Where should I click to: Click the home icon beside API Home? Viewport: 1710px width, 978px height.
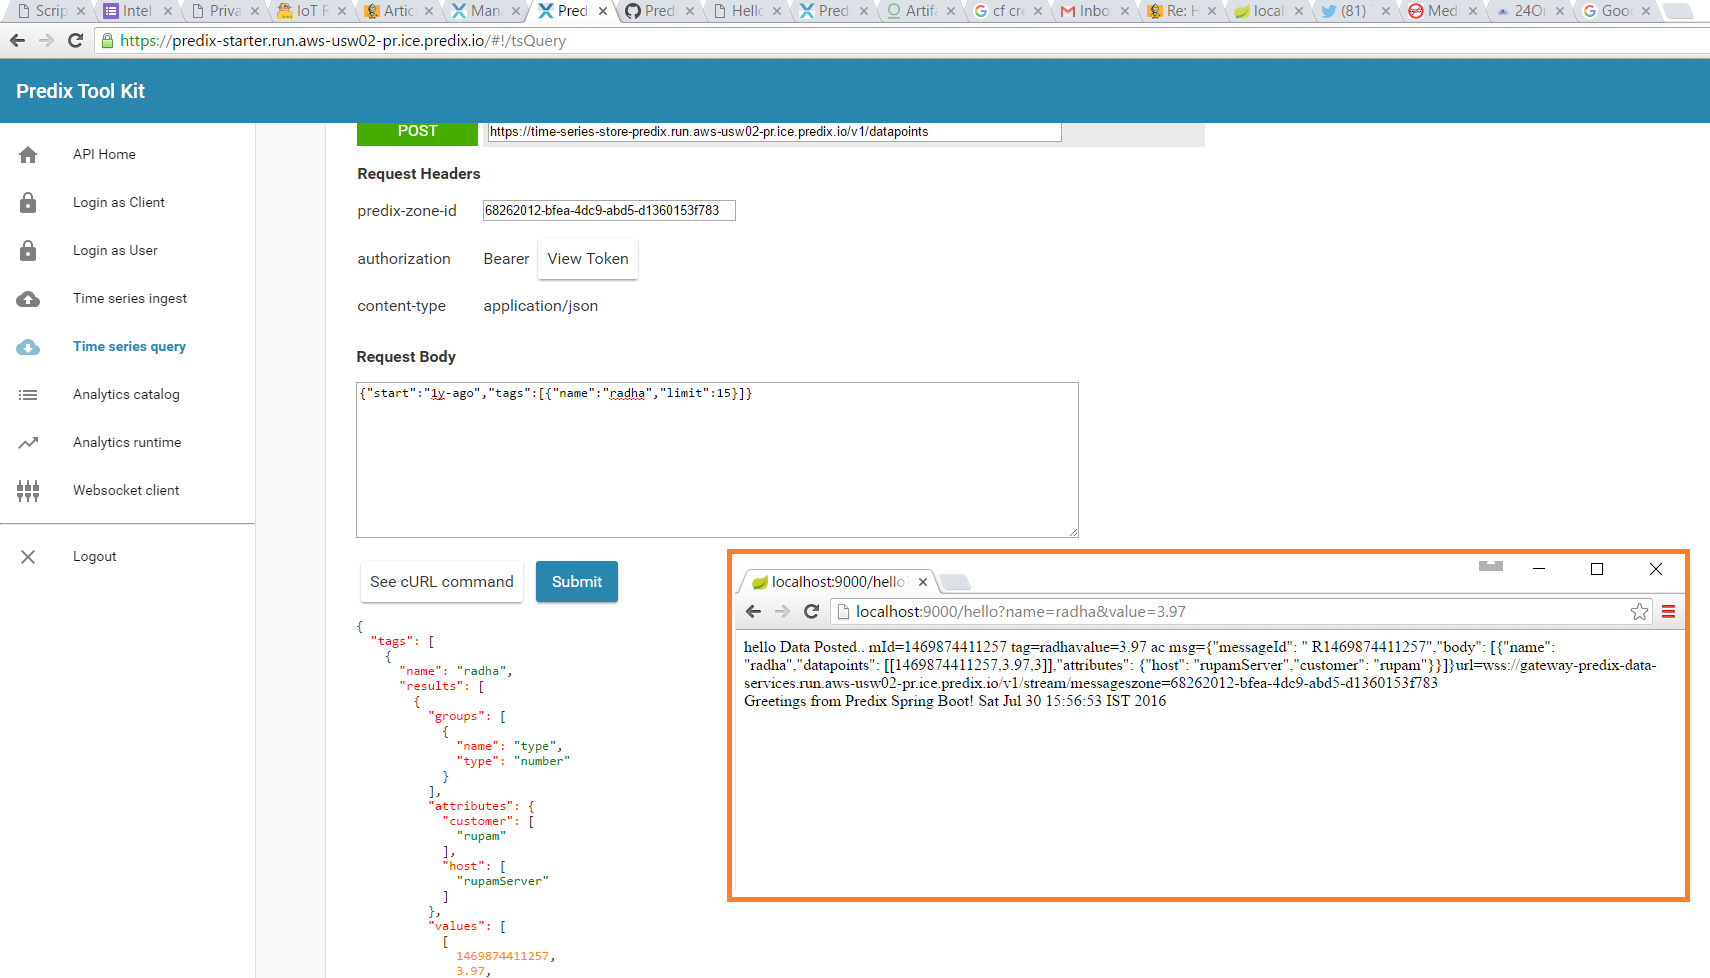[x=28, y=155]
